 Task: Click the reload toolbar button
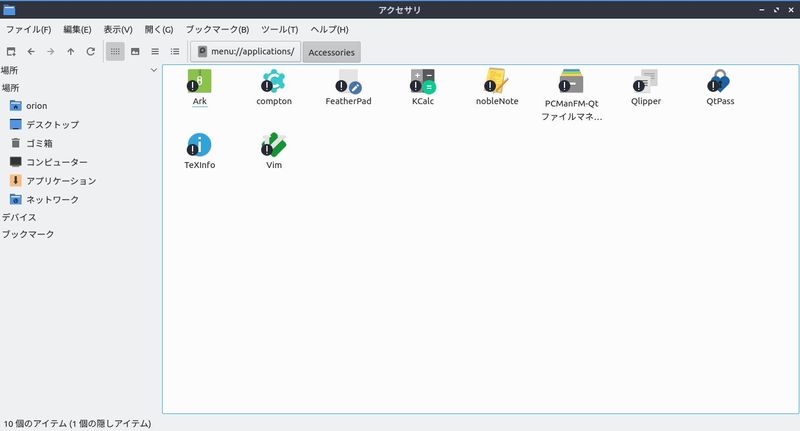tap(91, 51)
